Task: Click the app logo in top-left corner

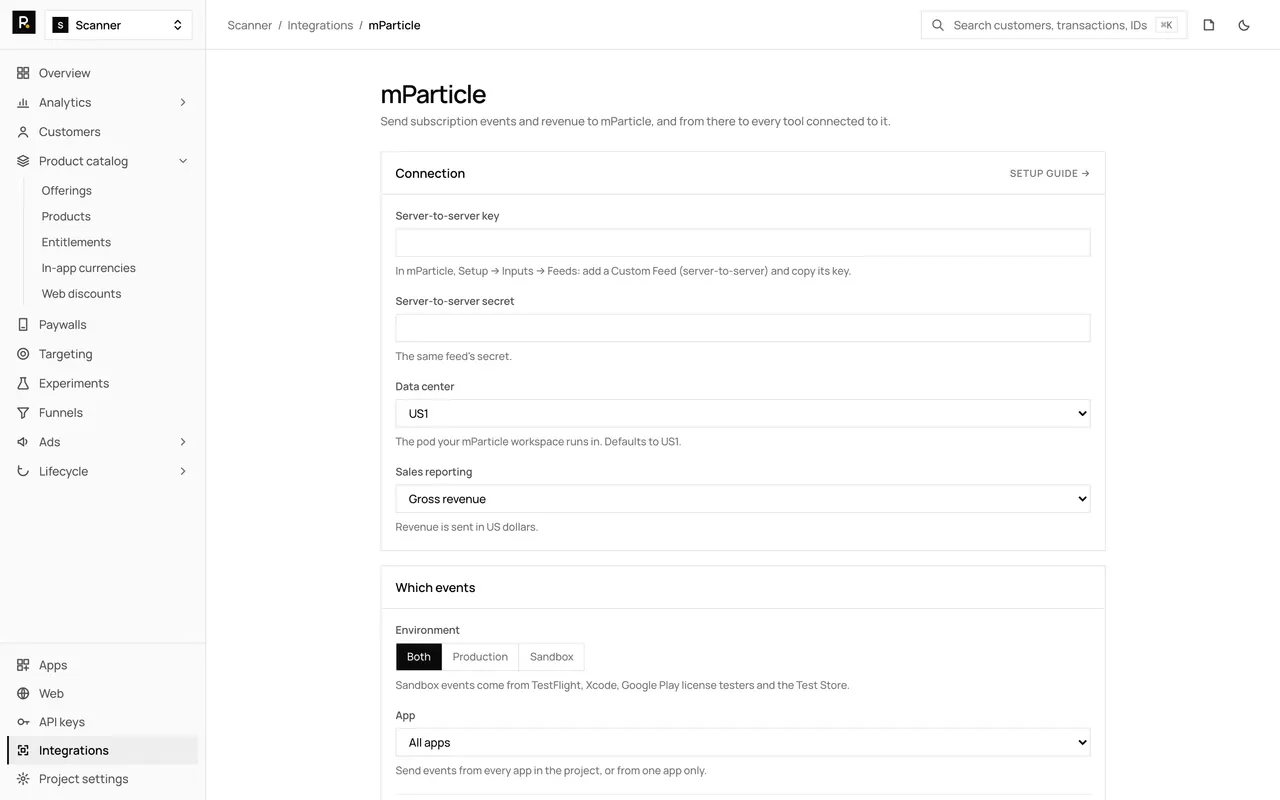Action: pos(24,23)
